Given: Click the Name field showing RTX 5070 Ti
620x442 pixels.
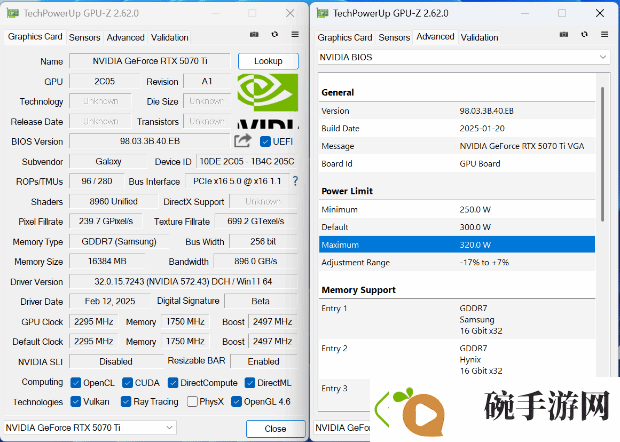Looking at the screenshot, I should tap(150, 61).
